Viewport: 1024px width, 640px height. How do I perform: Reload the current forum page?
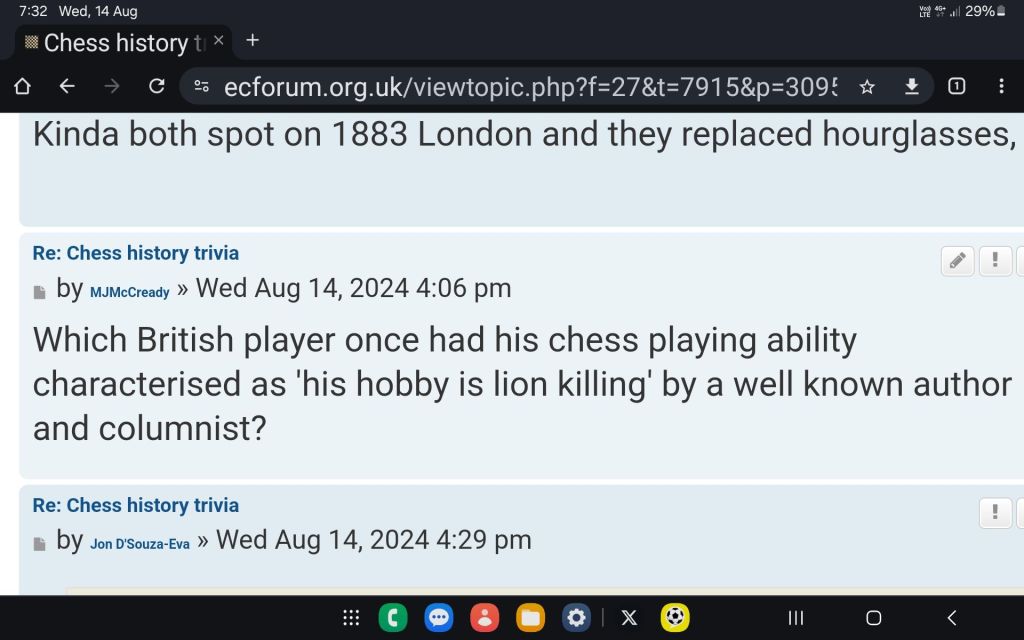(156, 87)
